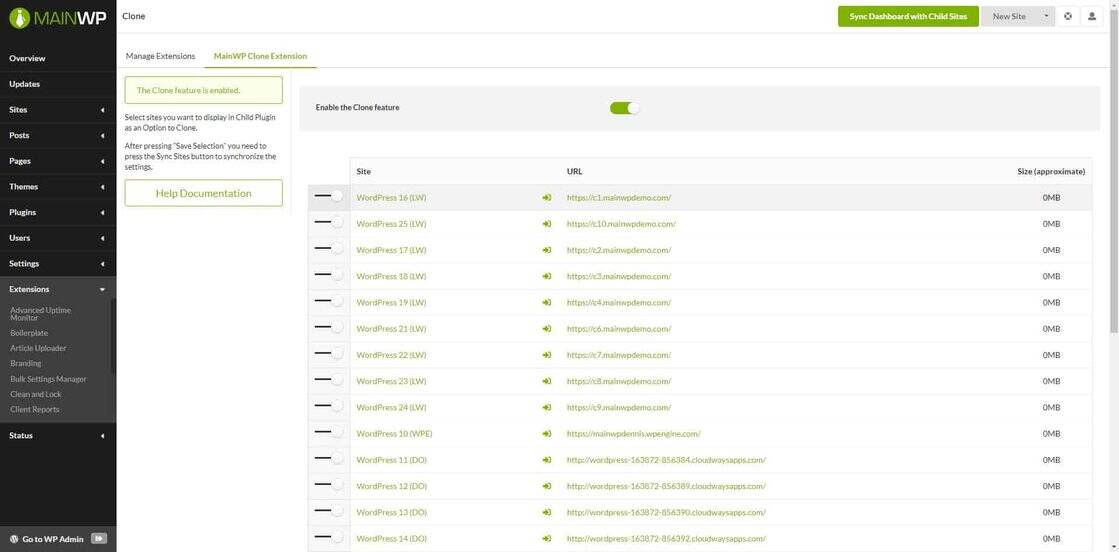Open WordPress 19 (LW) admin login arrow
1119x552 pixels.
coord(547,303)
